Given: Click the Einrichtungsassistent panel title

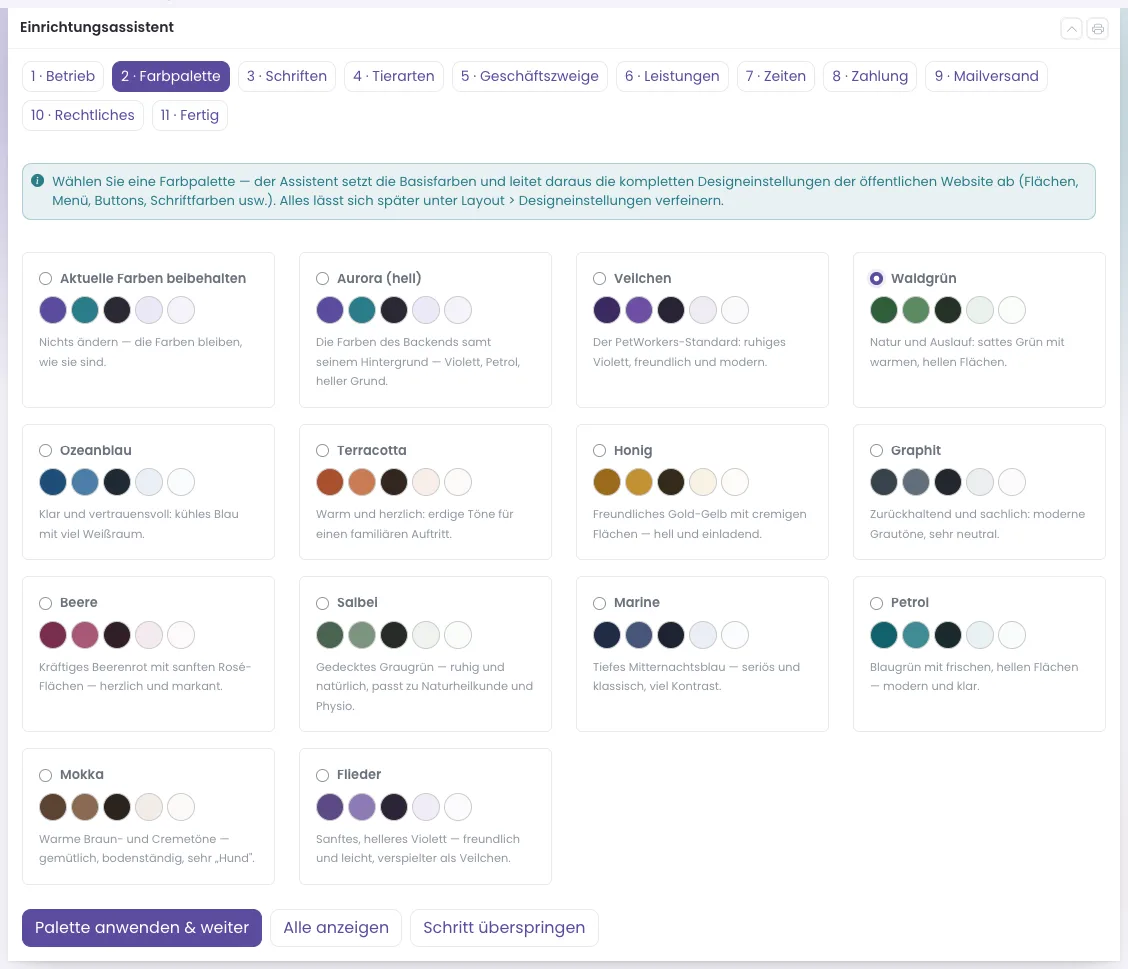Looking at the screenshot, I should pos(97,27).
